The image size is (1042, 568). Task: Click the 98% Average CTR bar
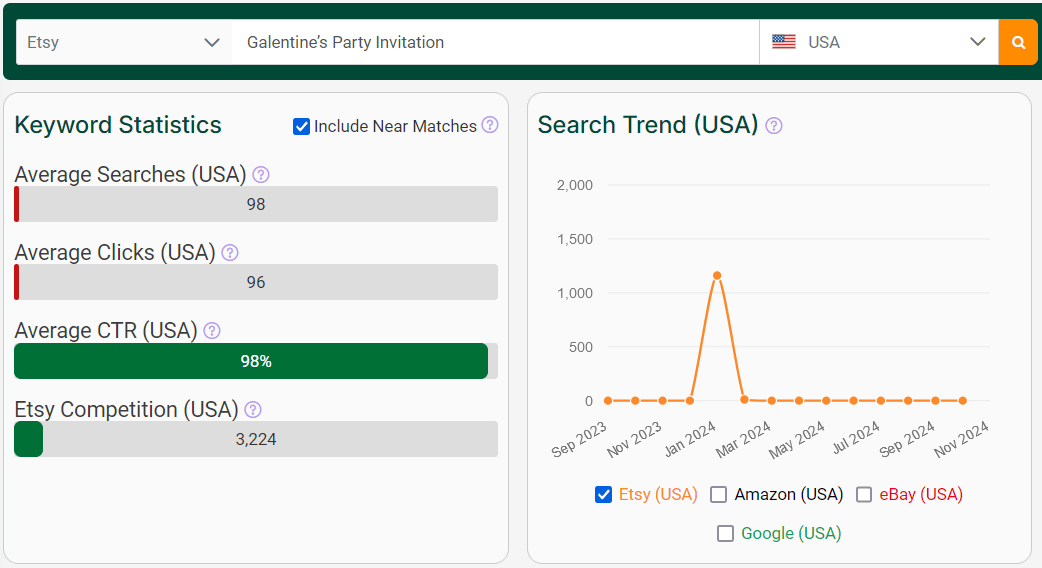point(256,361)
